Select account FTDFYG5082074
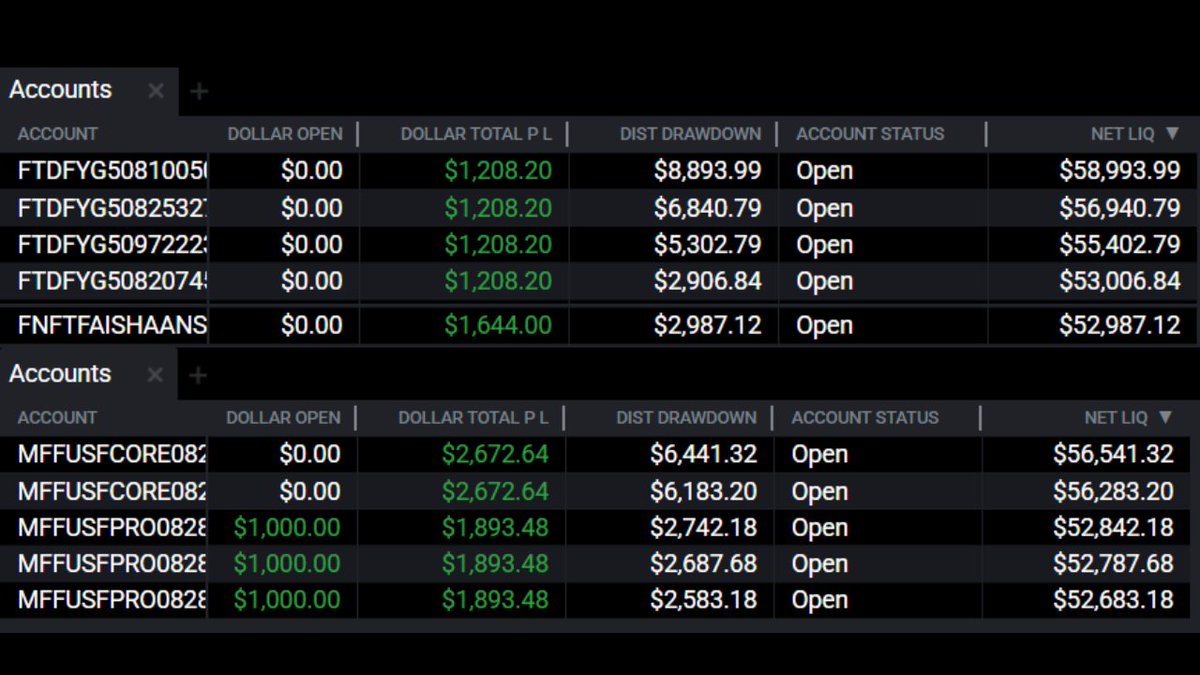Viewport: 1200px width, 675px height. coord(112,282)
